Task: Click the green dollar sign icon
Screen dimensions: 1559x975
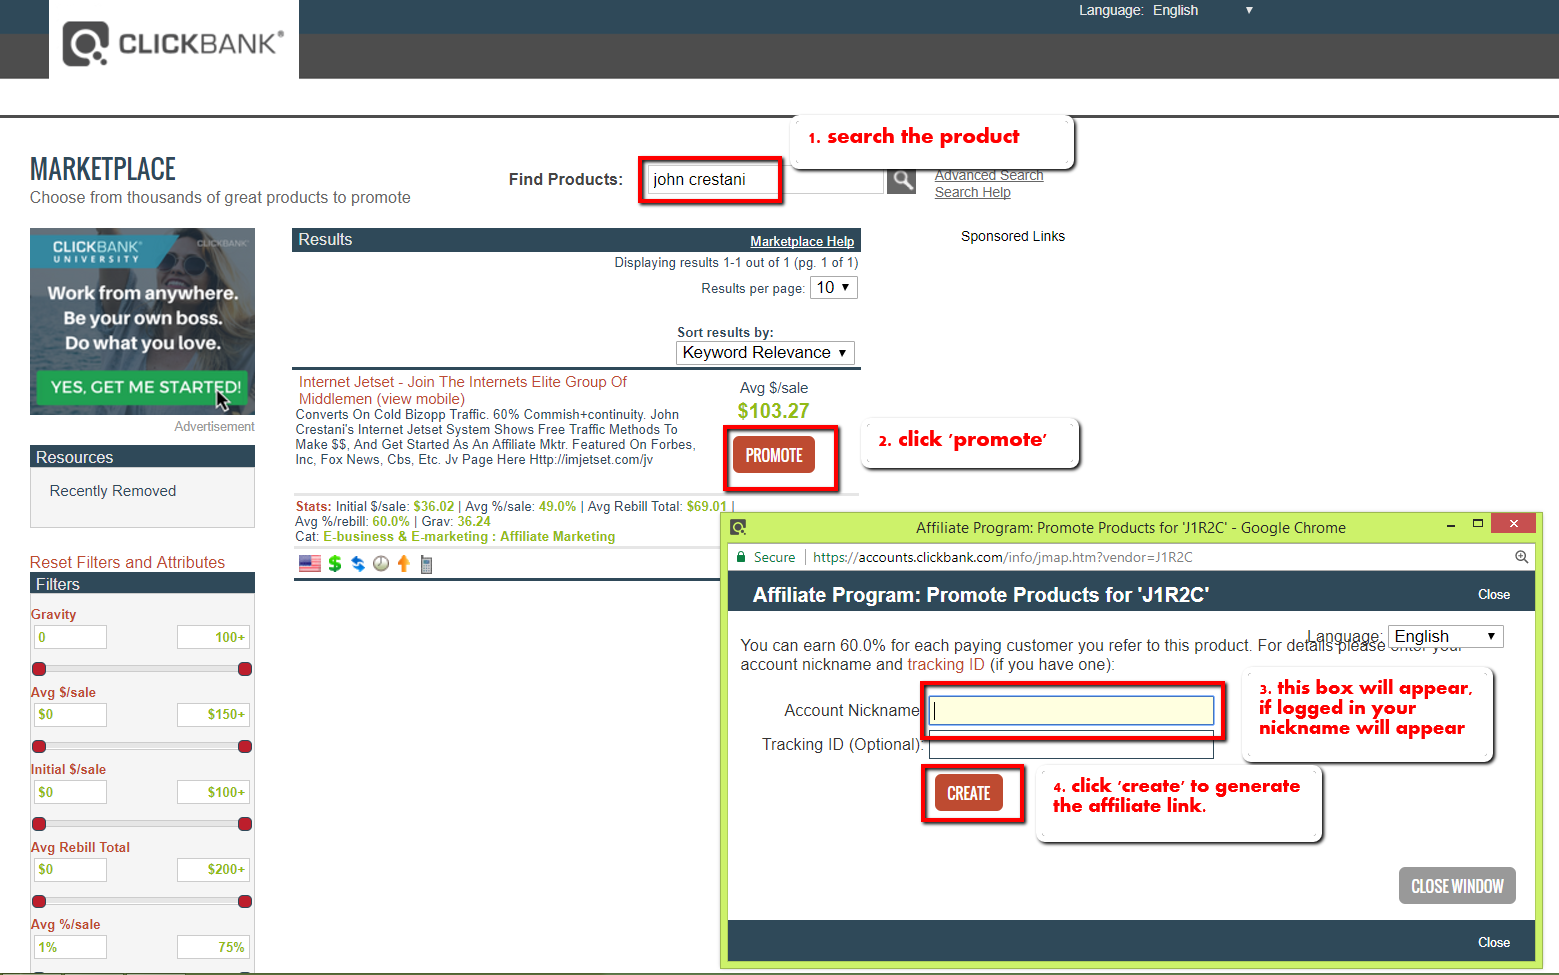Action: click(x=335, y=564)
